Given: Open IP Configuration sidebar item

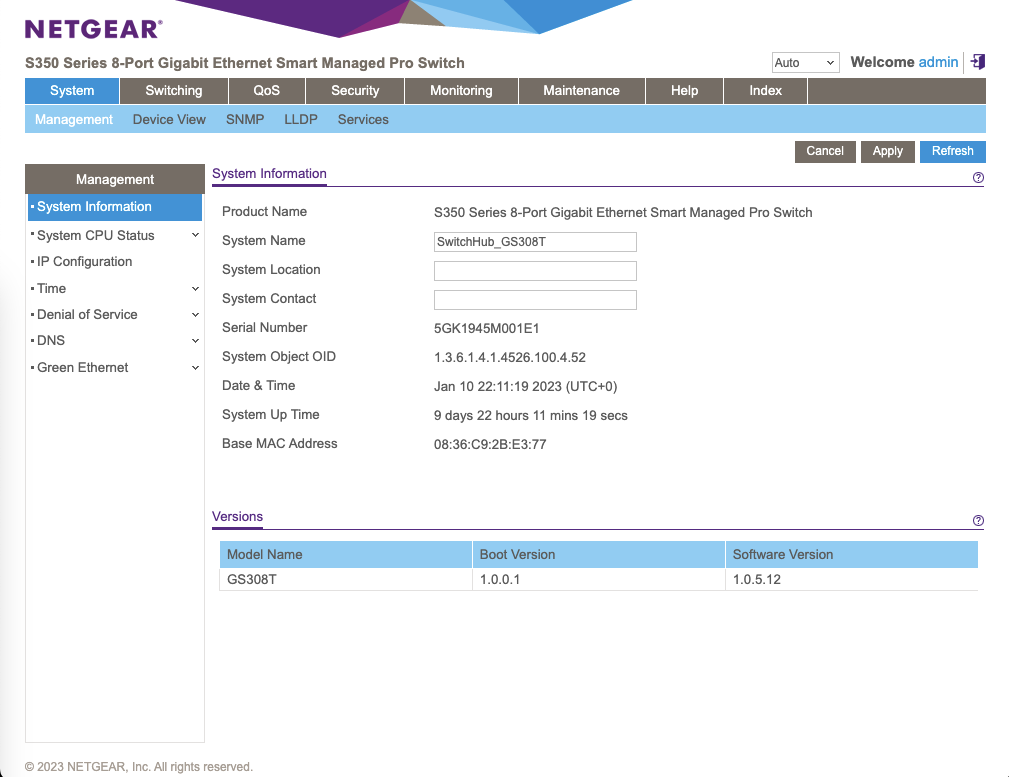Looking at the screenshot, I should [x=84, y=262].
